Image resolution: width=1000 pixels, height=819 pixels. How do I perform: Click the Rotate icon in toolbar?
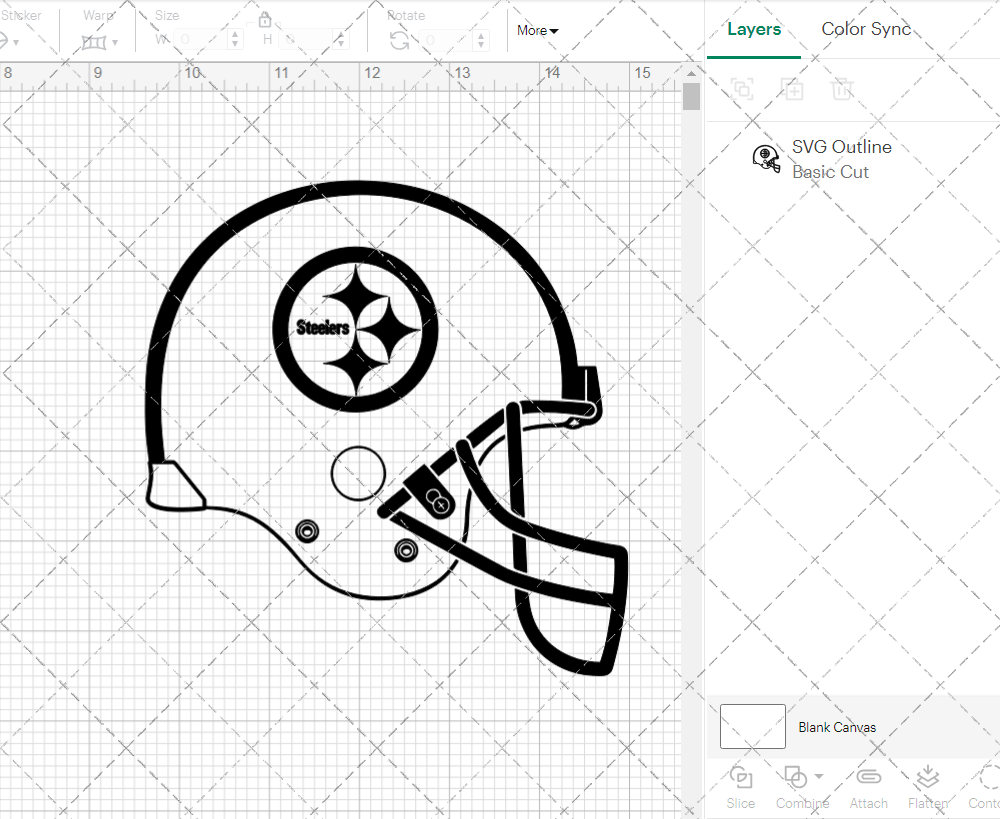point(399,40)
